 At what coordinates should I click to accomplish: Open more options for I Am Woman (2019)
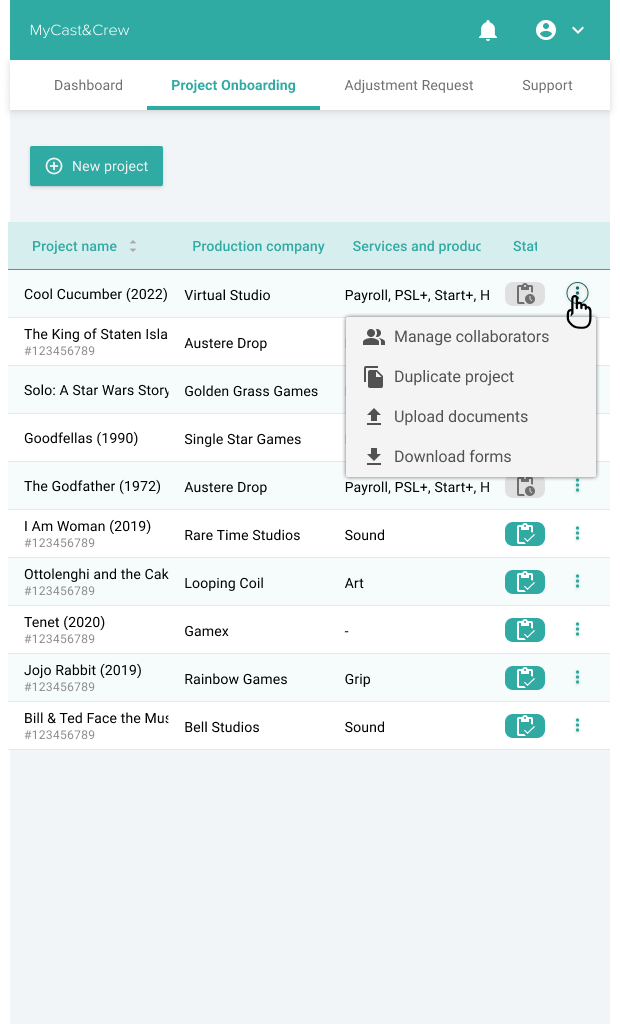point(578,534)
